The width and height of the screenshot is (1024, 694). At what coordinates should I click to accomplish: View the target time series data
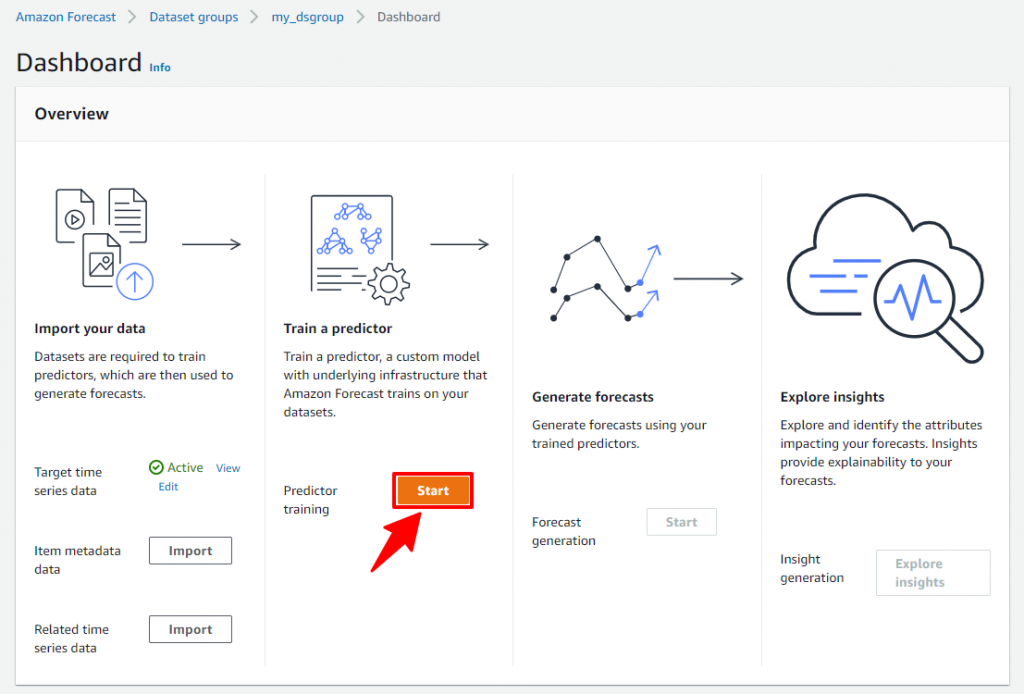click(228, 468)
